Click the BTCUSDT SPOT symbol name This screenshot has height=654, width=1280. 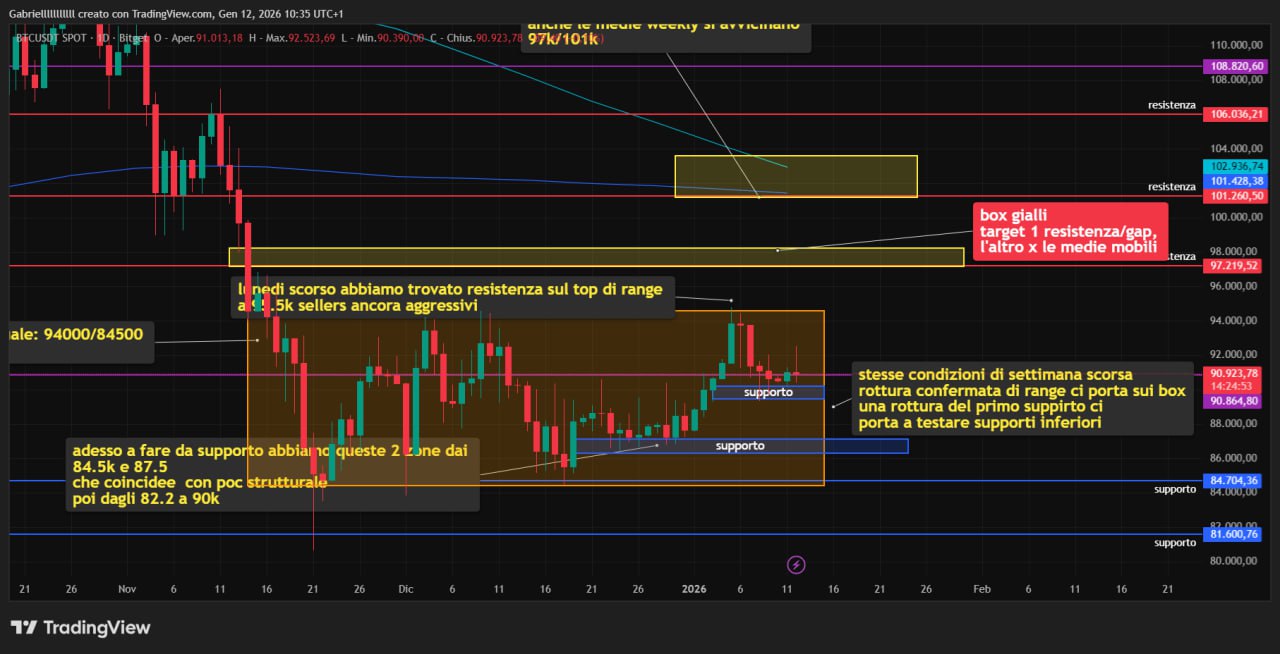click(x=50, y=38)
